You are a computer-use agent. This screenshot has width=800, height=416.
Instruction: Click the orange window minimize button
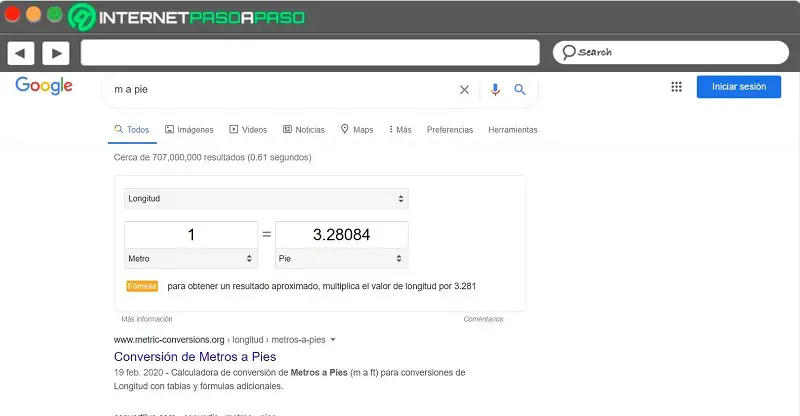(34, 14)
